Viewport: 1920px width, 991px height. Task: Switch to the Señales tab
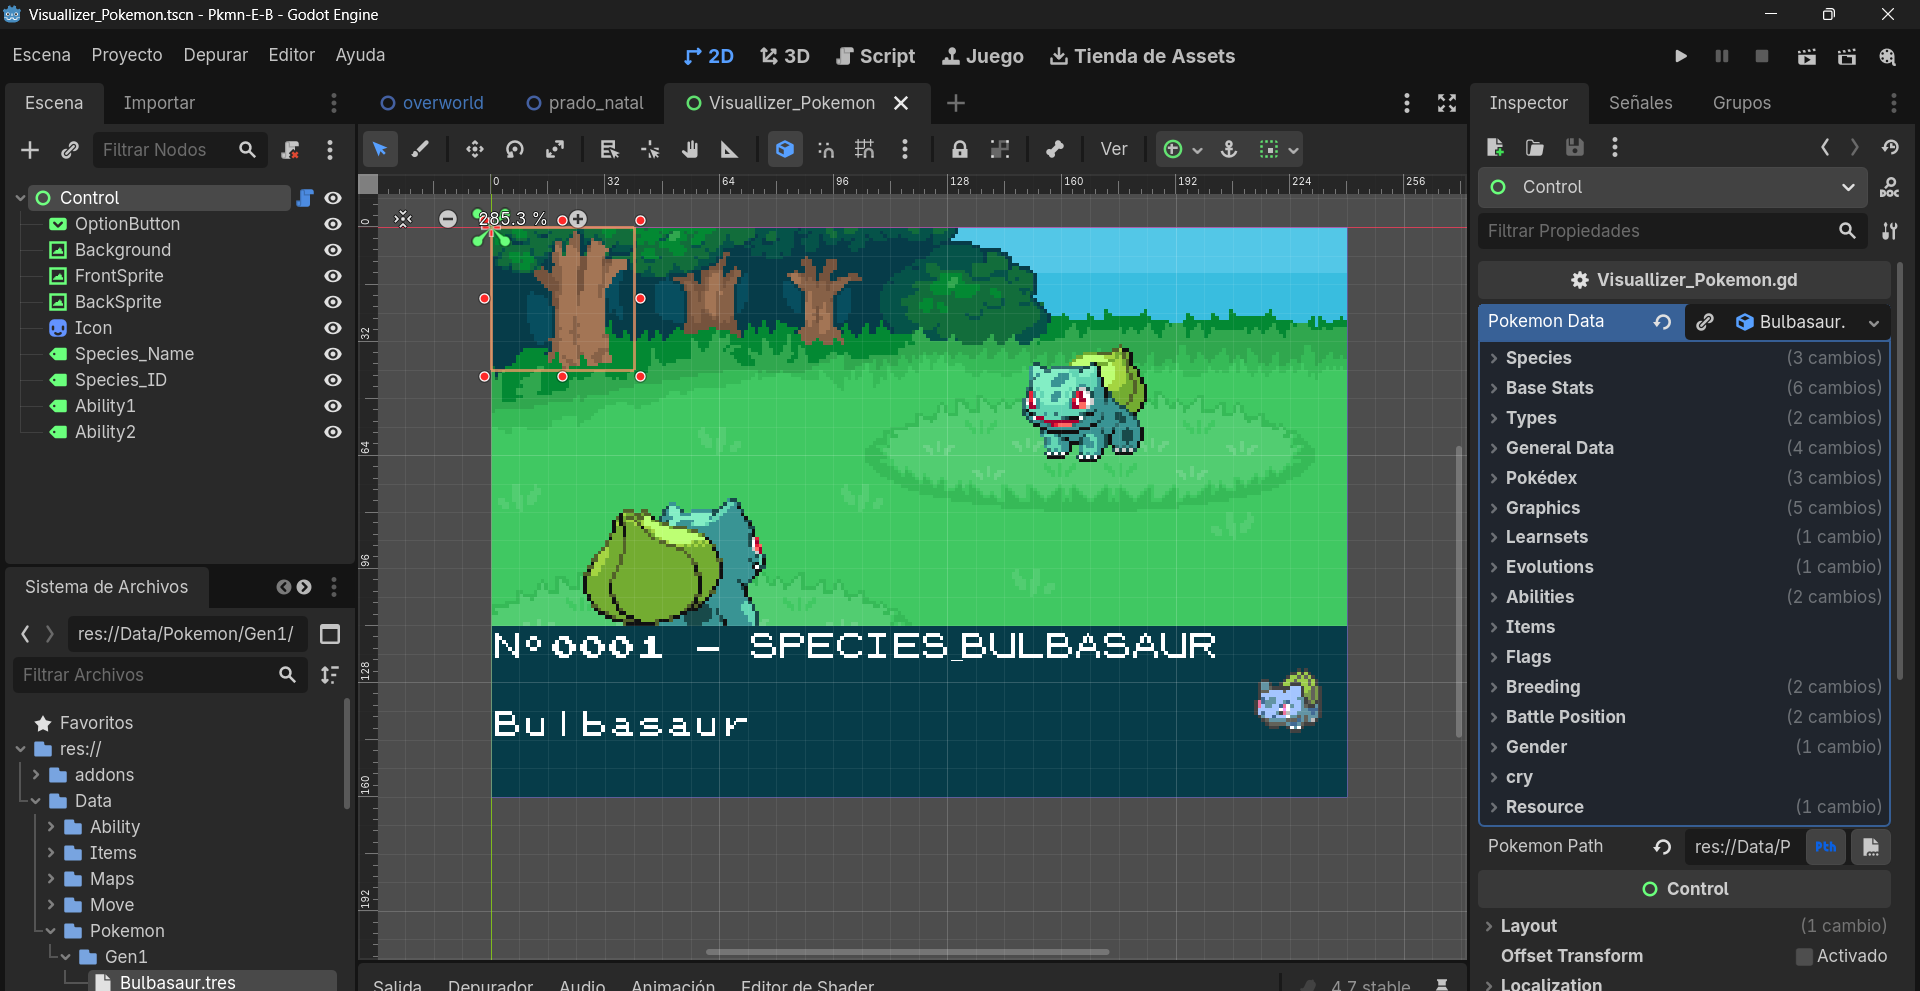click(1640, 103)
